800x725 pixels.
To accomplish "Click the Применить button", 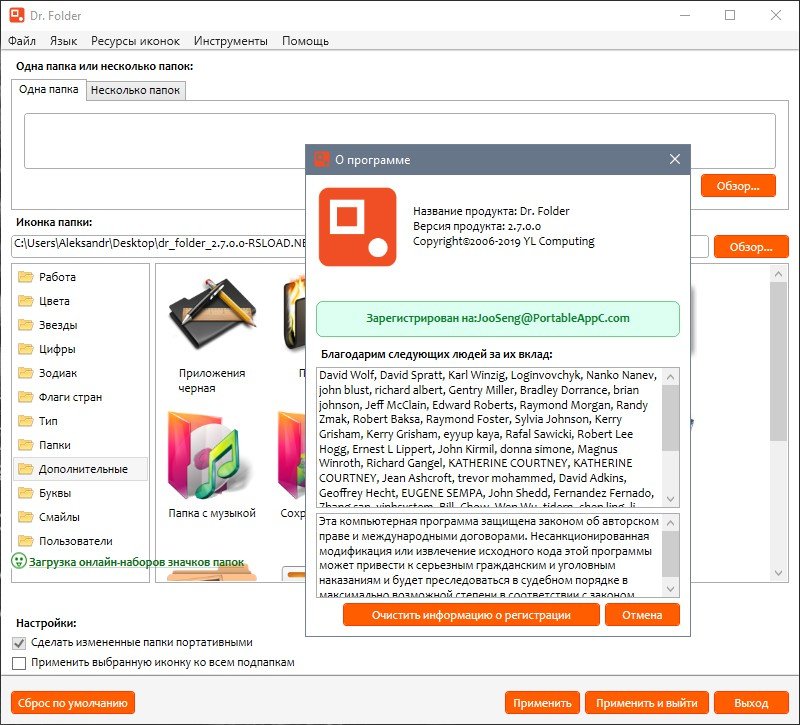I will 542,703.
